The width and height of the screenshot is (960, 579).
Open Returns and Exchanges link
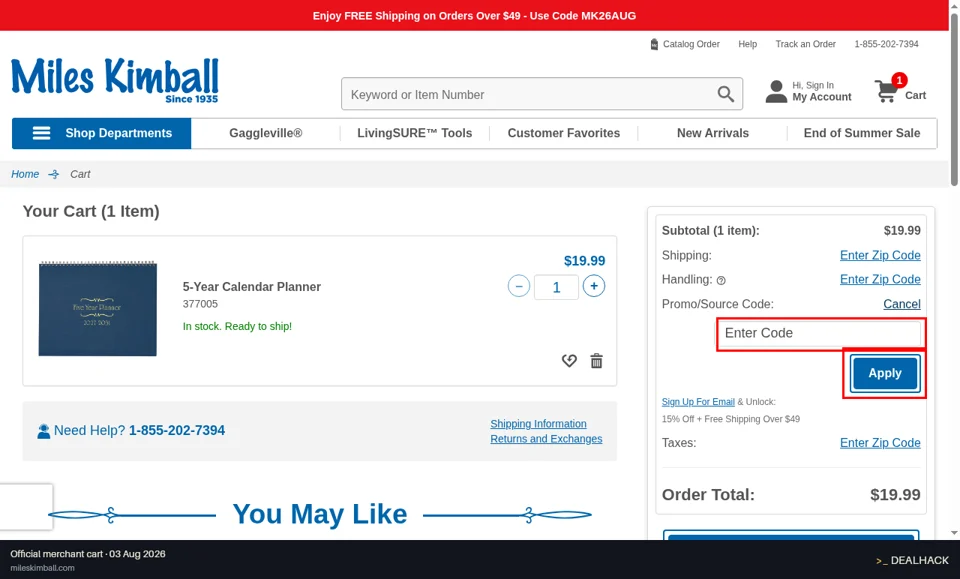546,439
